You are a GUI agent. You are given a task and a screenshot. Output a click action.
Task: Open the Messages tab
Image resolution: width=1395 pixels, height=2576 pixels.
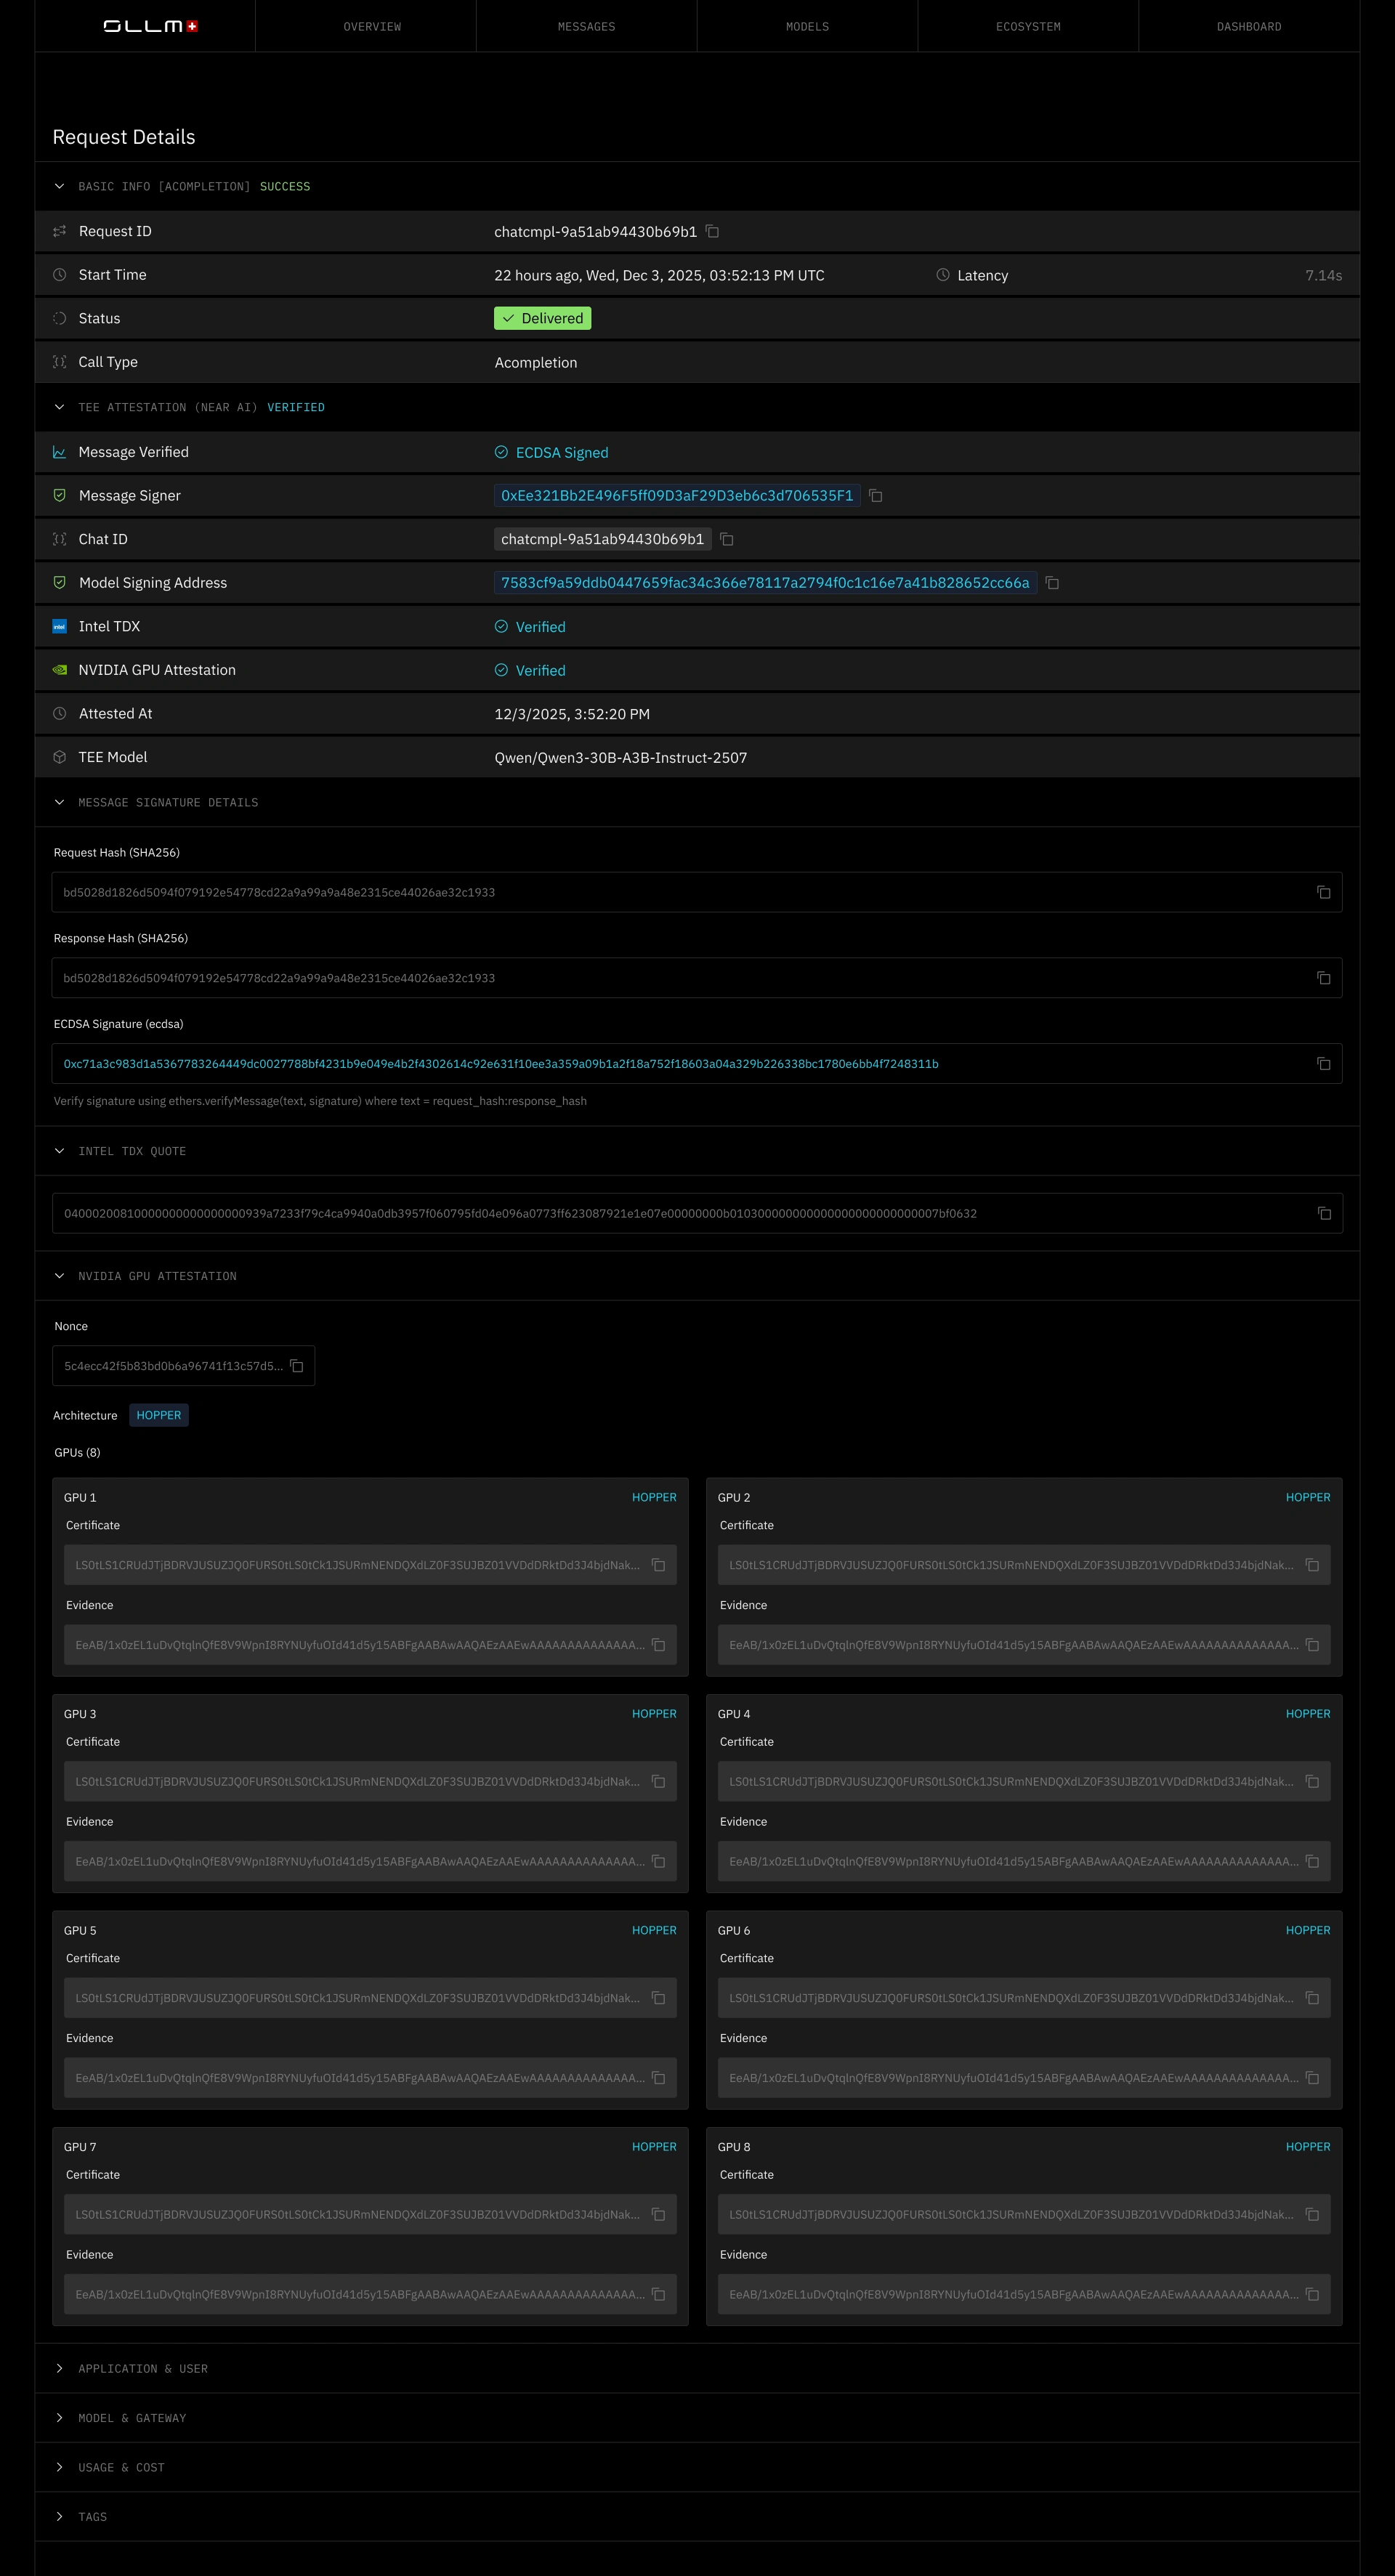coord(586,26)
